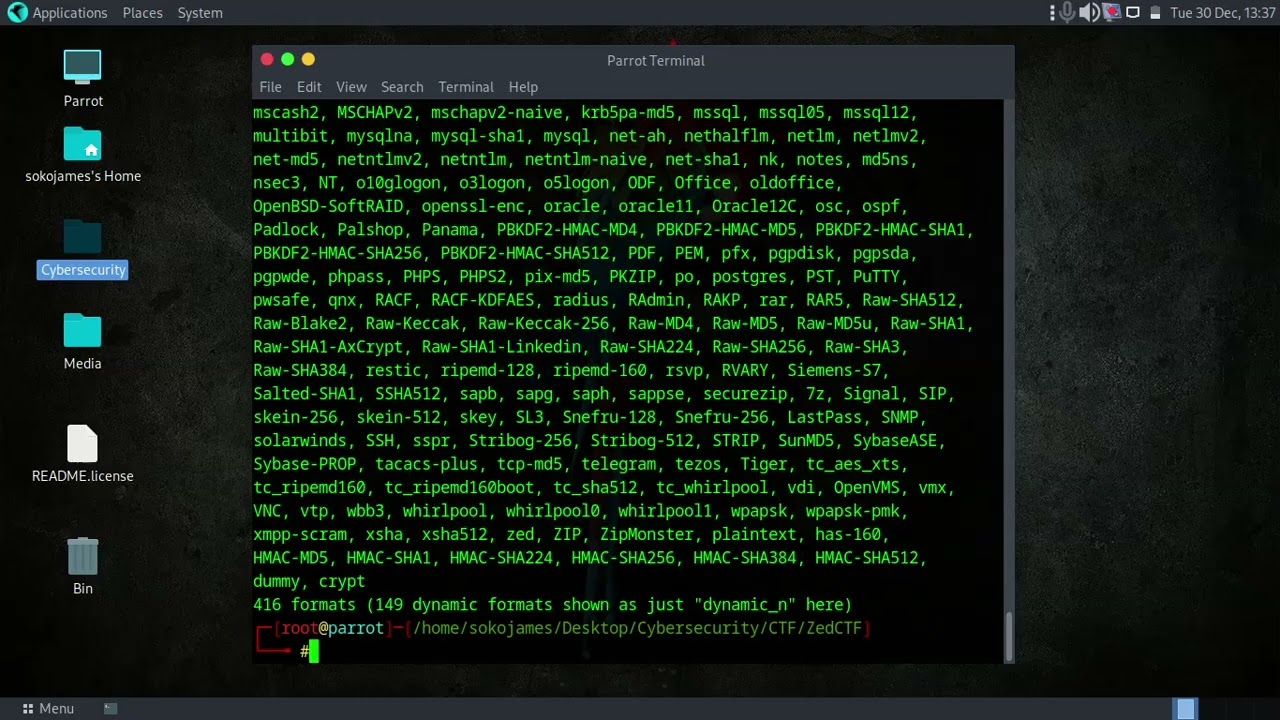Screen dimensions: 1280x720
Task: Click the microphone tray icon
Action: (1068, 12)
